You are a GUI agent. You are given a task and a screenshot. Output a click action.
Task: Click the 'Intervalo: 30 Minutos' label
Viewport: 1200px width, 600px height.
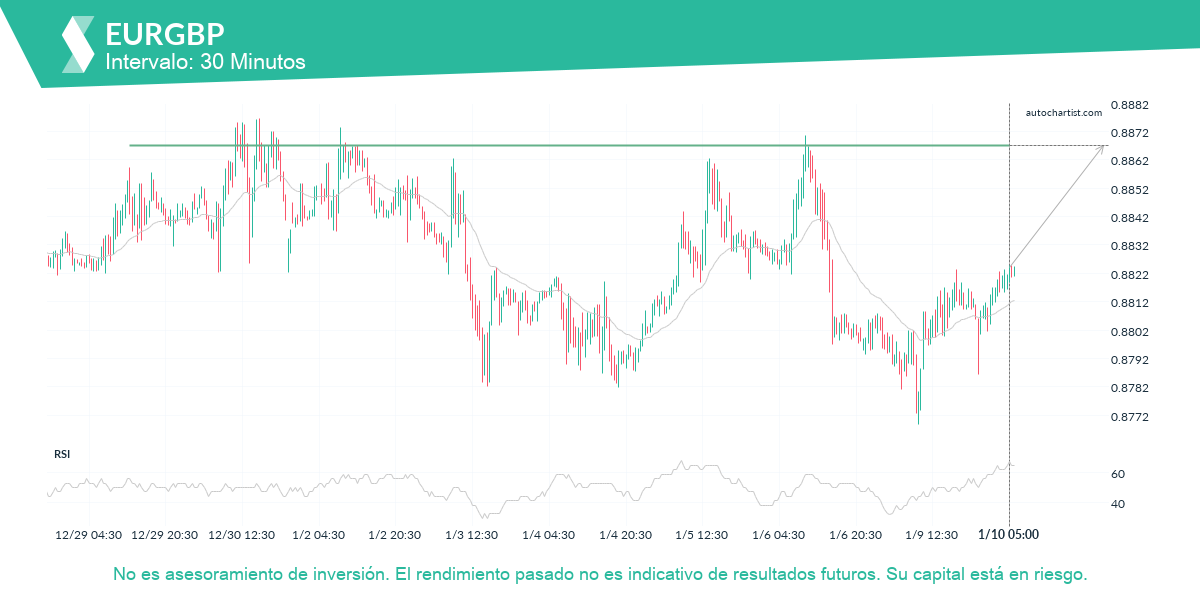(x=205, y=62)
